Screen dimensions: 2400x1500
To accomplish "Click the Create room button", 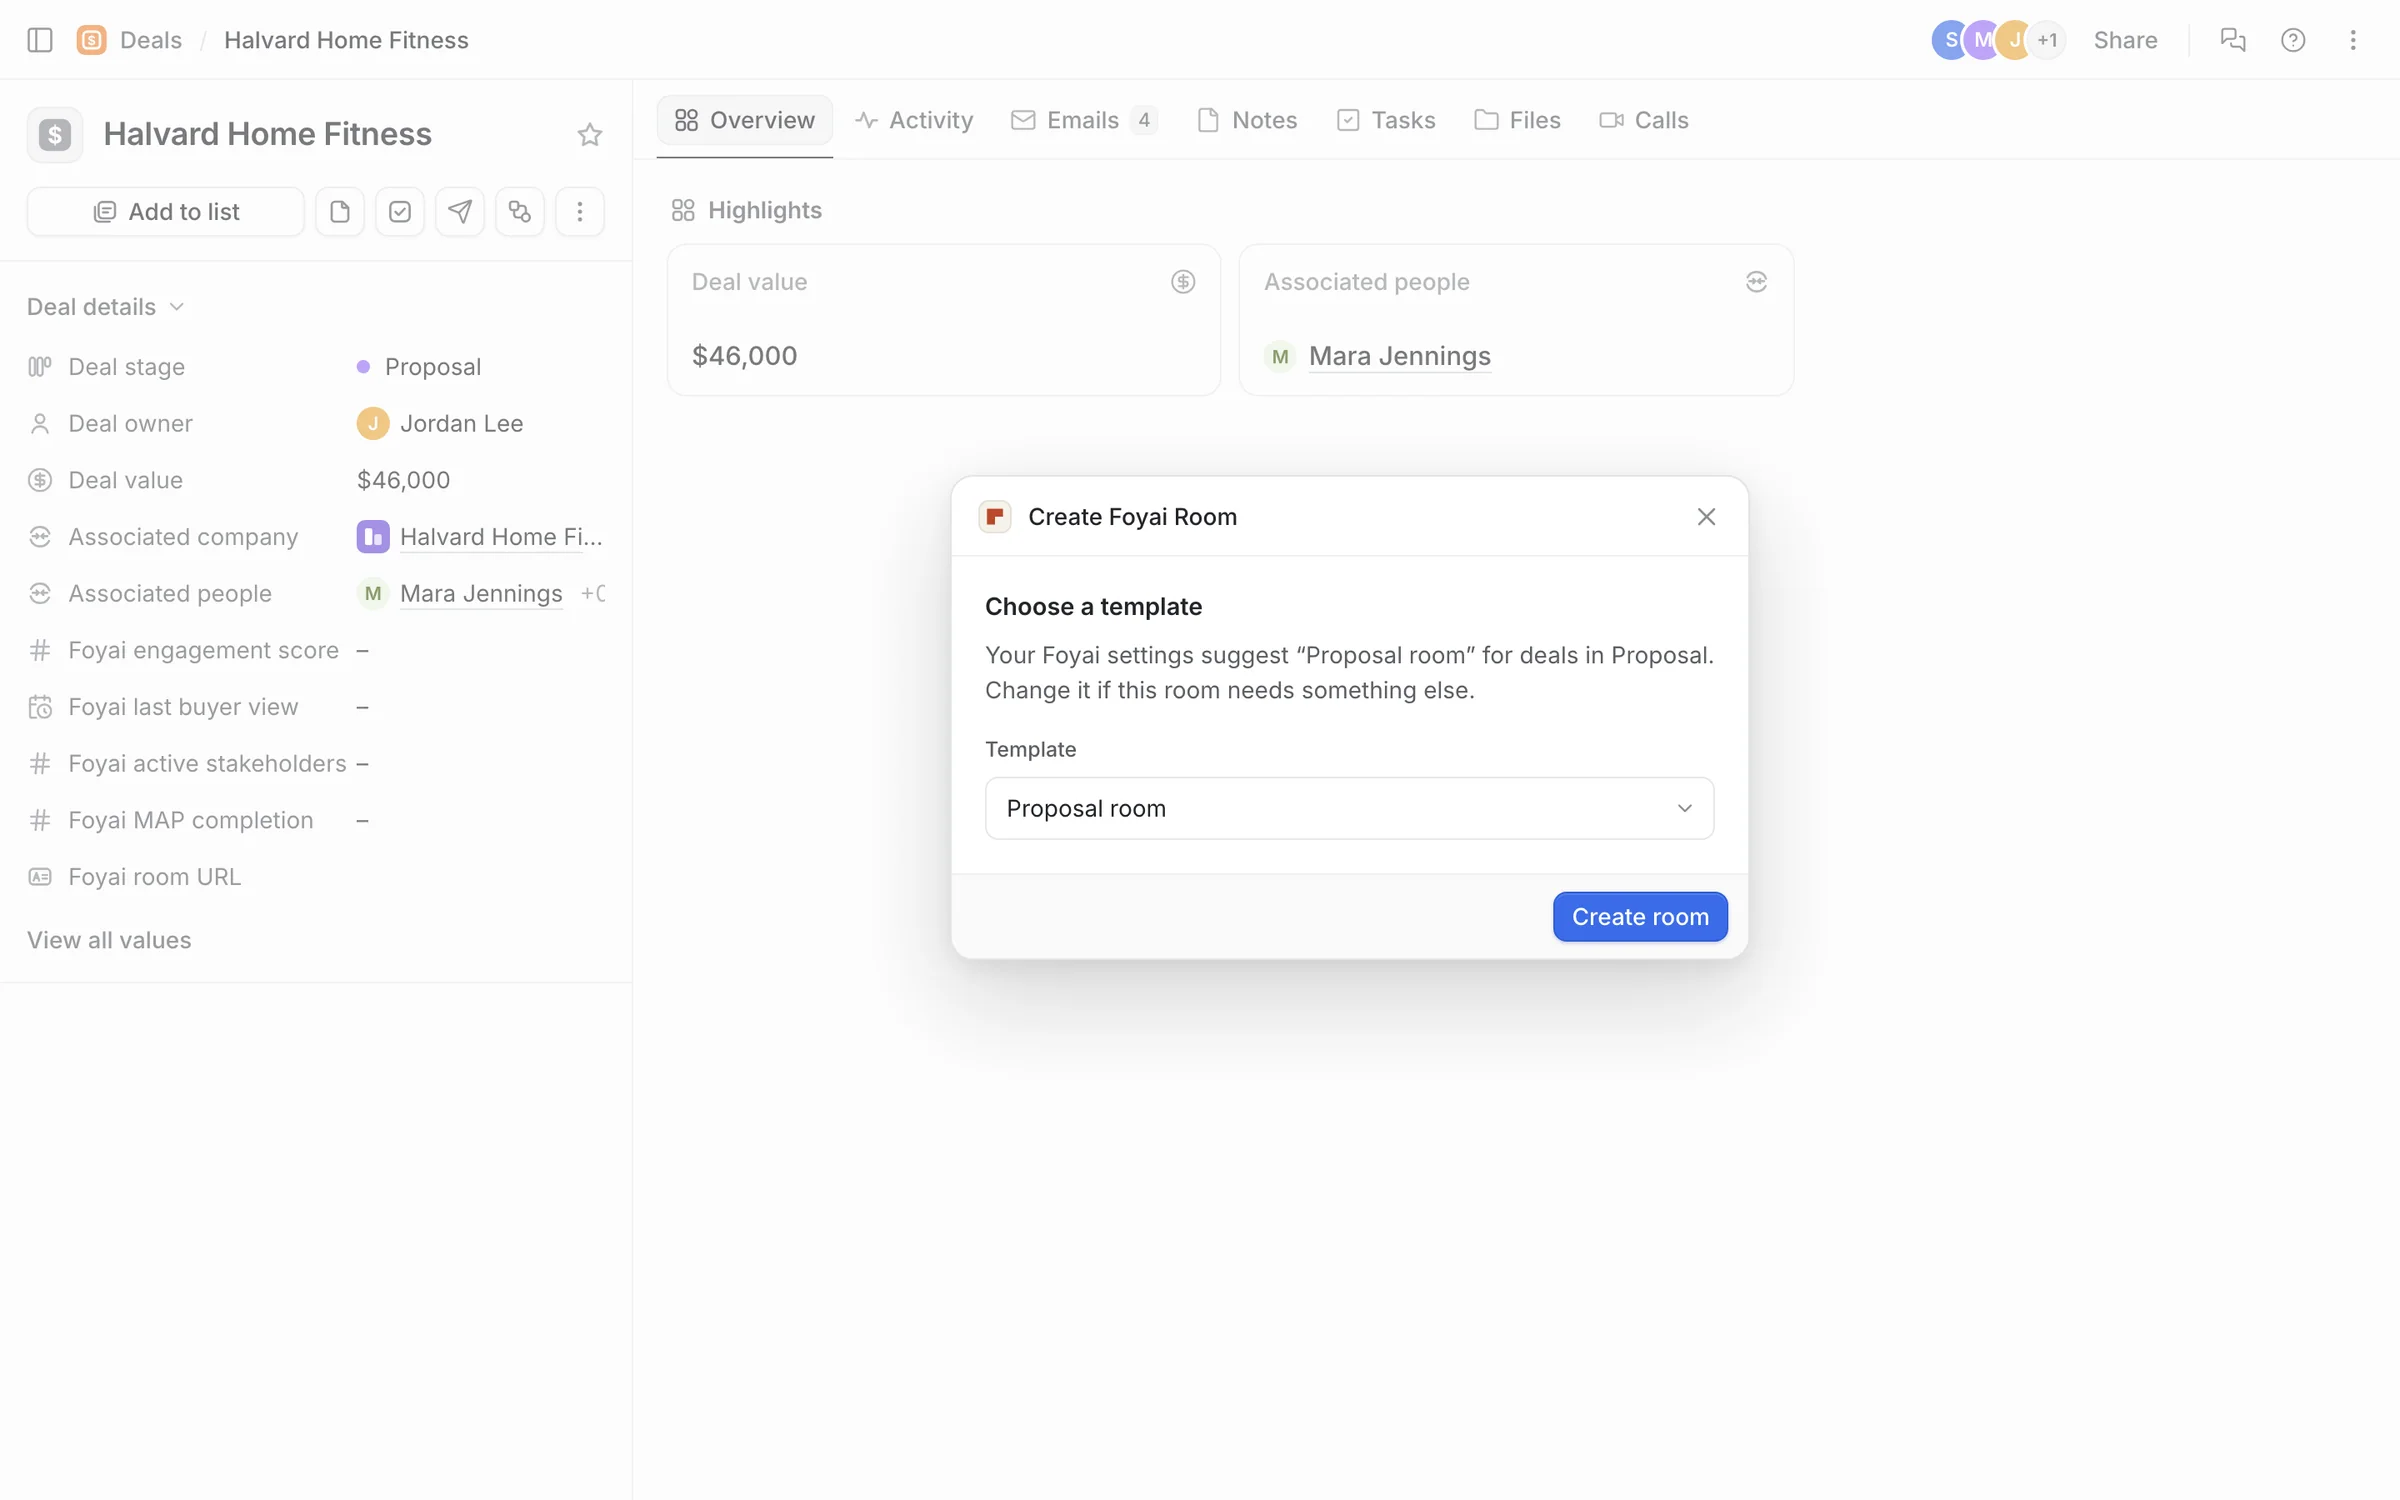I will tap(1640, 916).
